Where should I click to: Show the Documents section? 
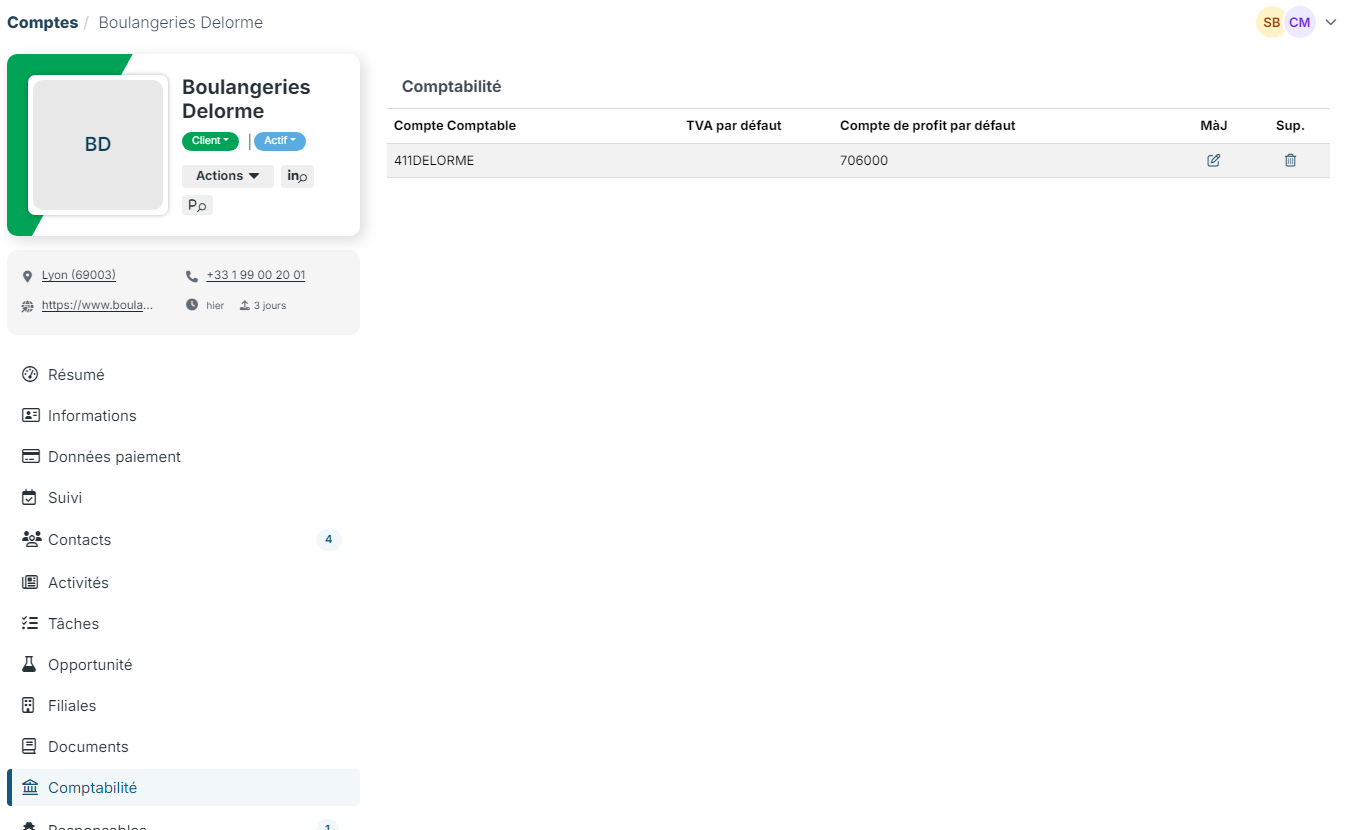tap(183, 747)
